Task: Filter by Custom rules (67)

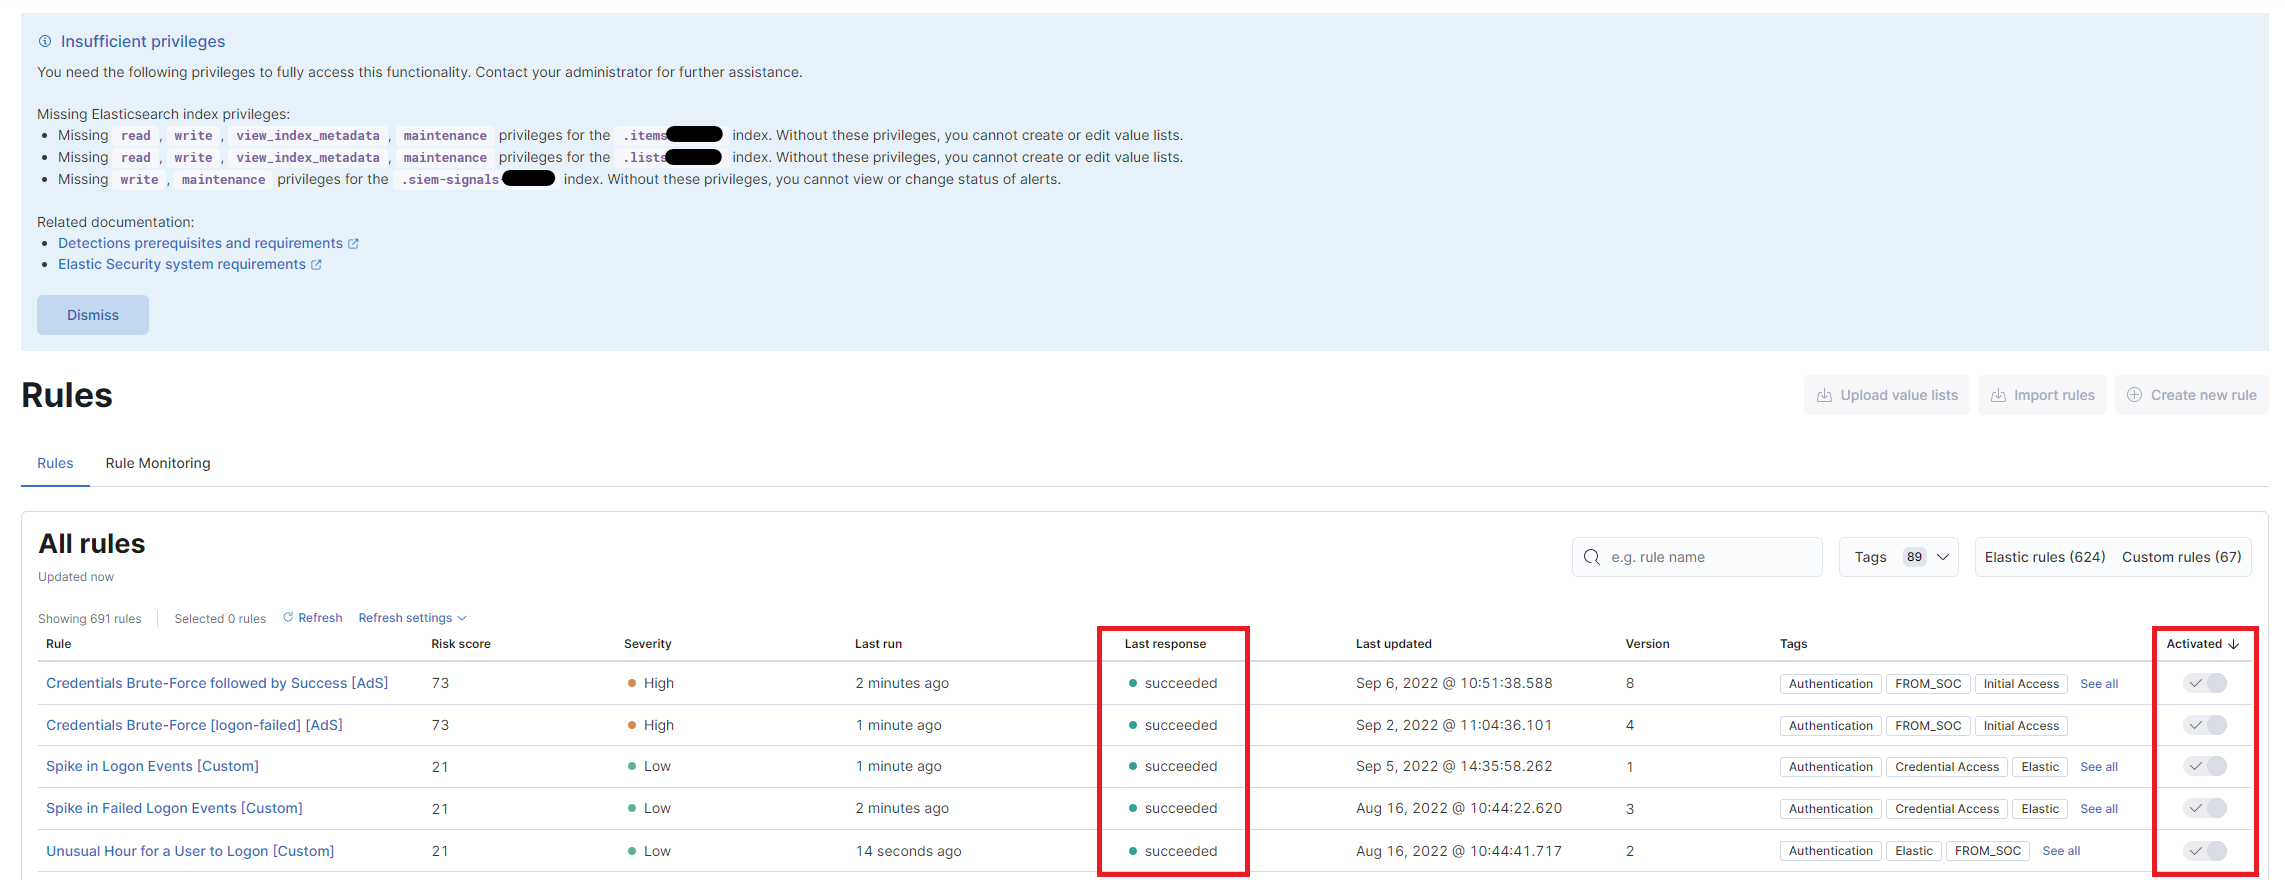Action: [2181, 557]
